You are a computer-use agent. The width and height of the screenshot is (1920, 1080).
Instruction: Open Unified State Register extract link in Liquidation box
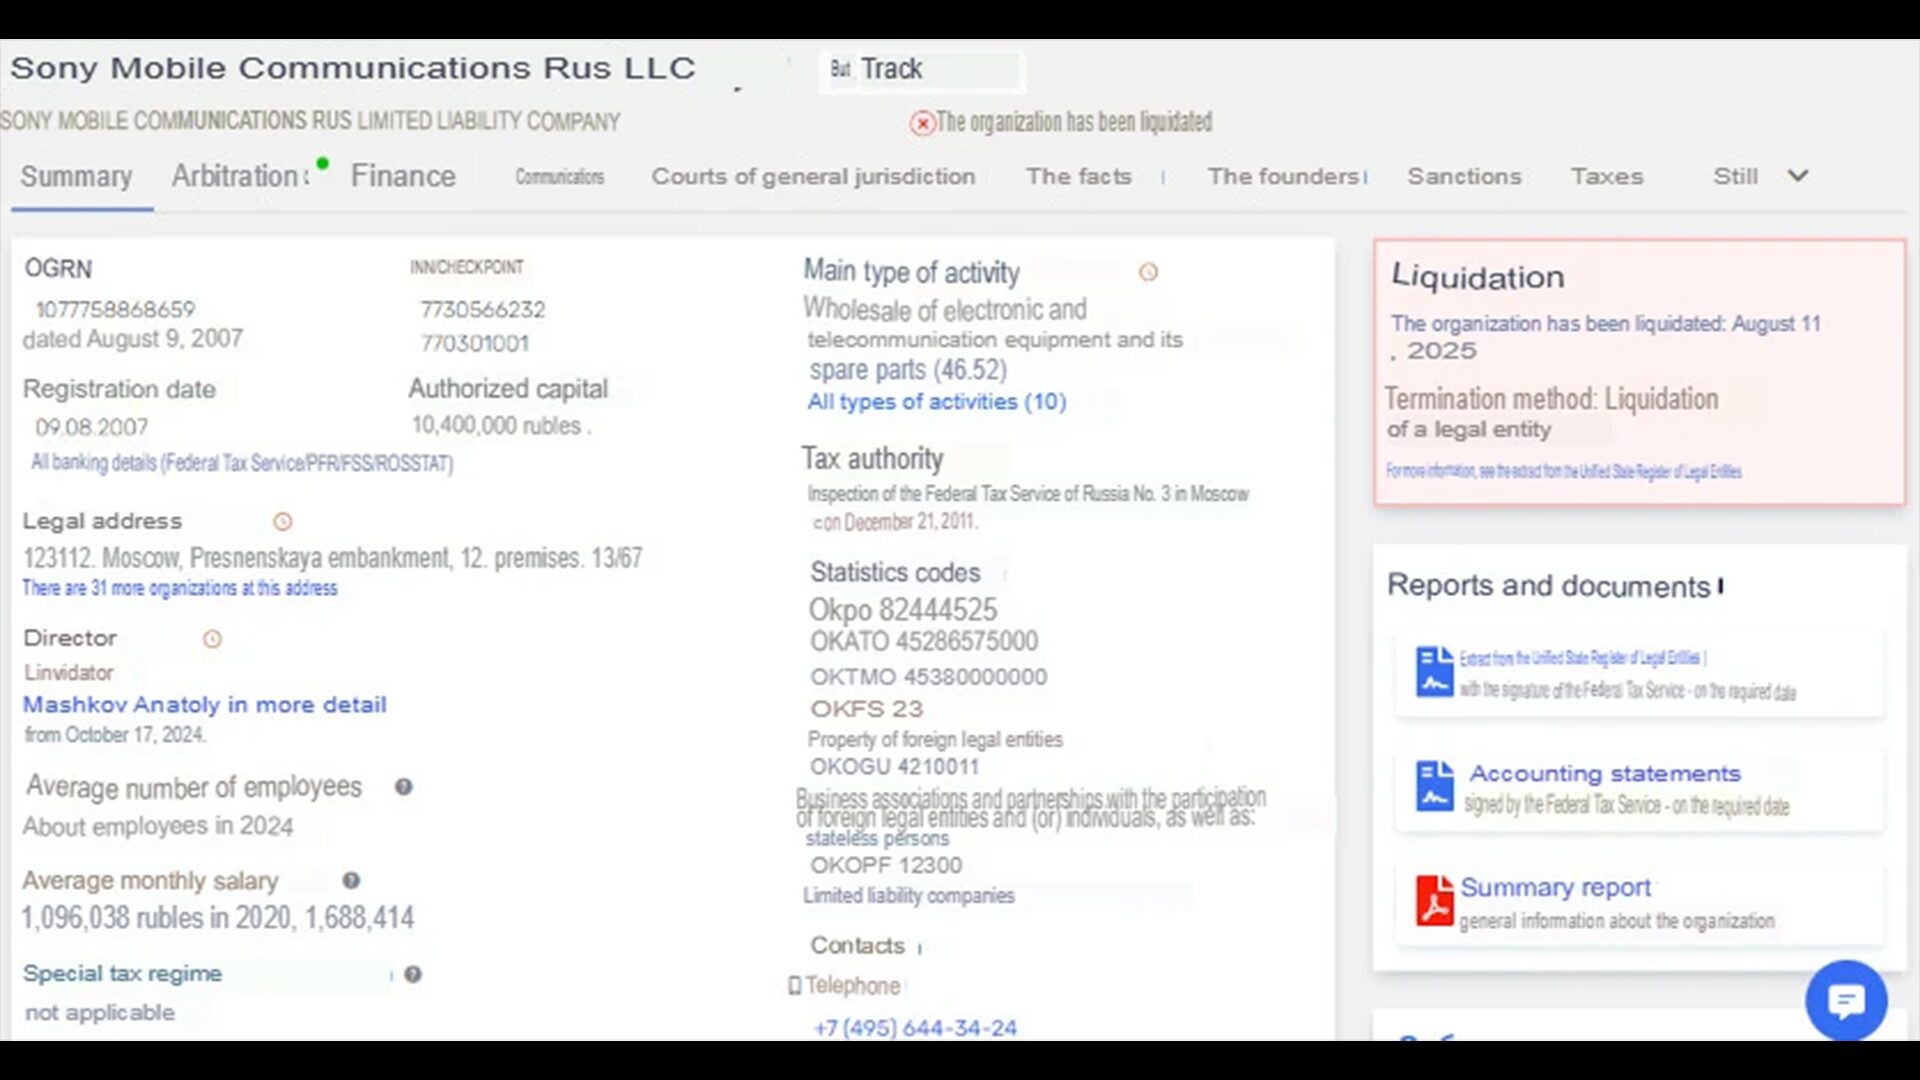tap(1563, 471)
